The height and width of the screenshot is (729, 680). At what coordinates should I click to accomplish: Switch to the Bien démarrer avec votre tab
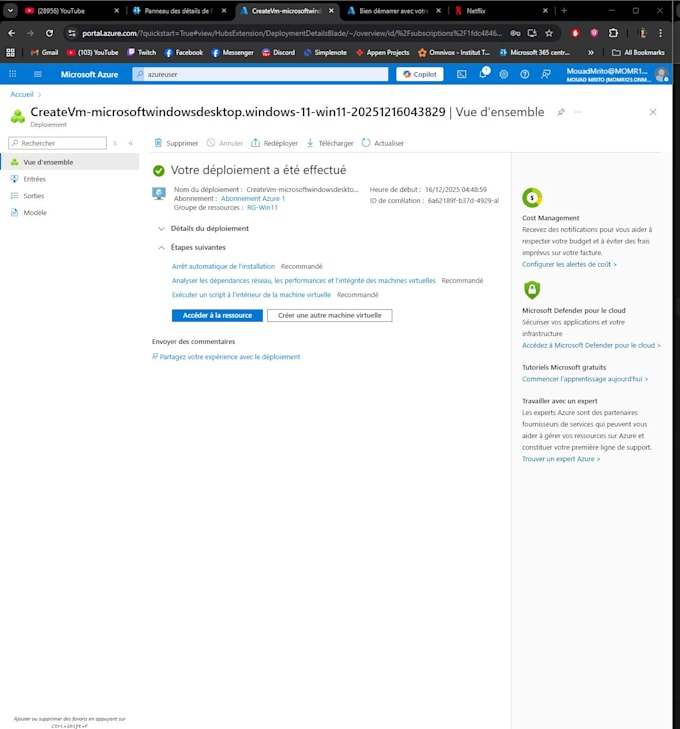pos(392,11)
